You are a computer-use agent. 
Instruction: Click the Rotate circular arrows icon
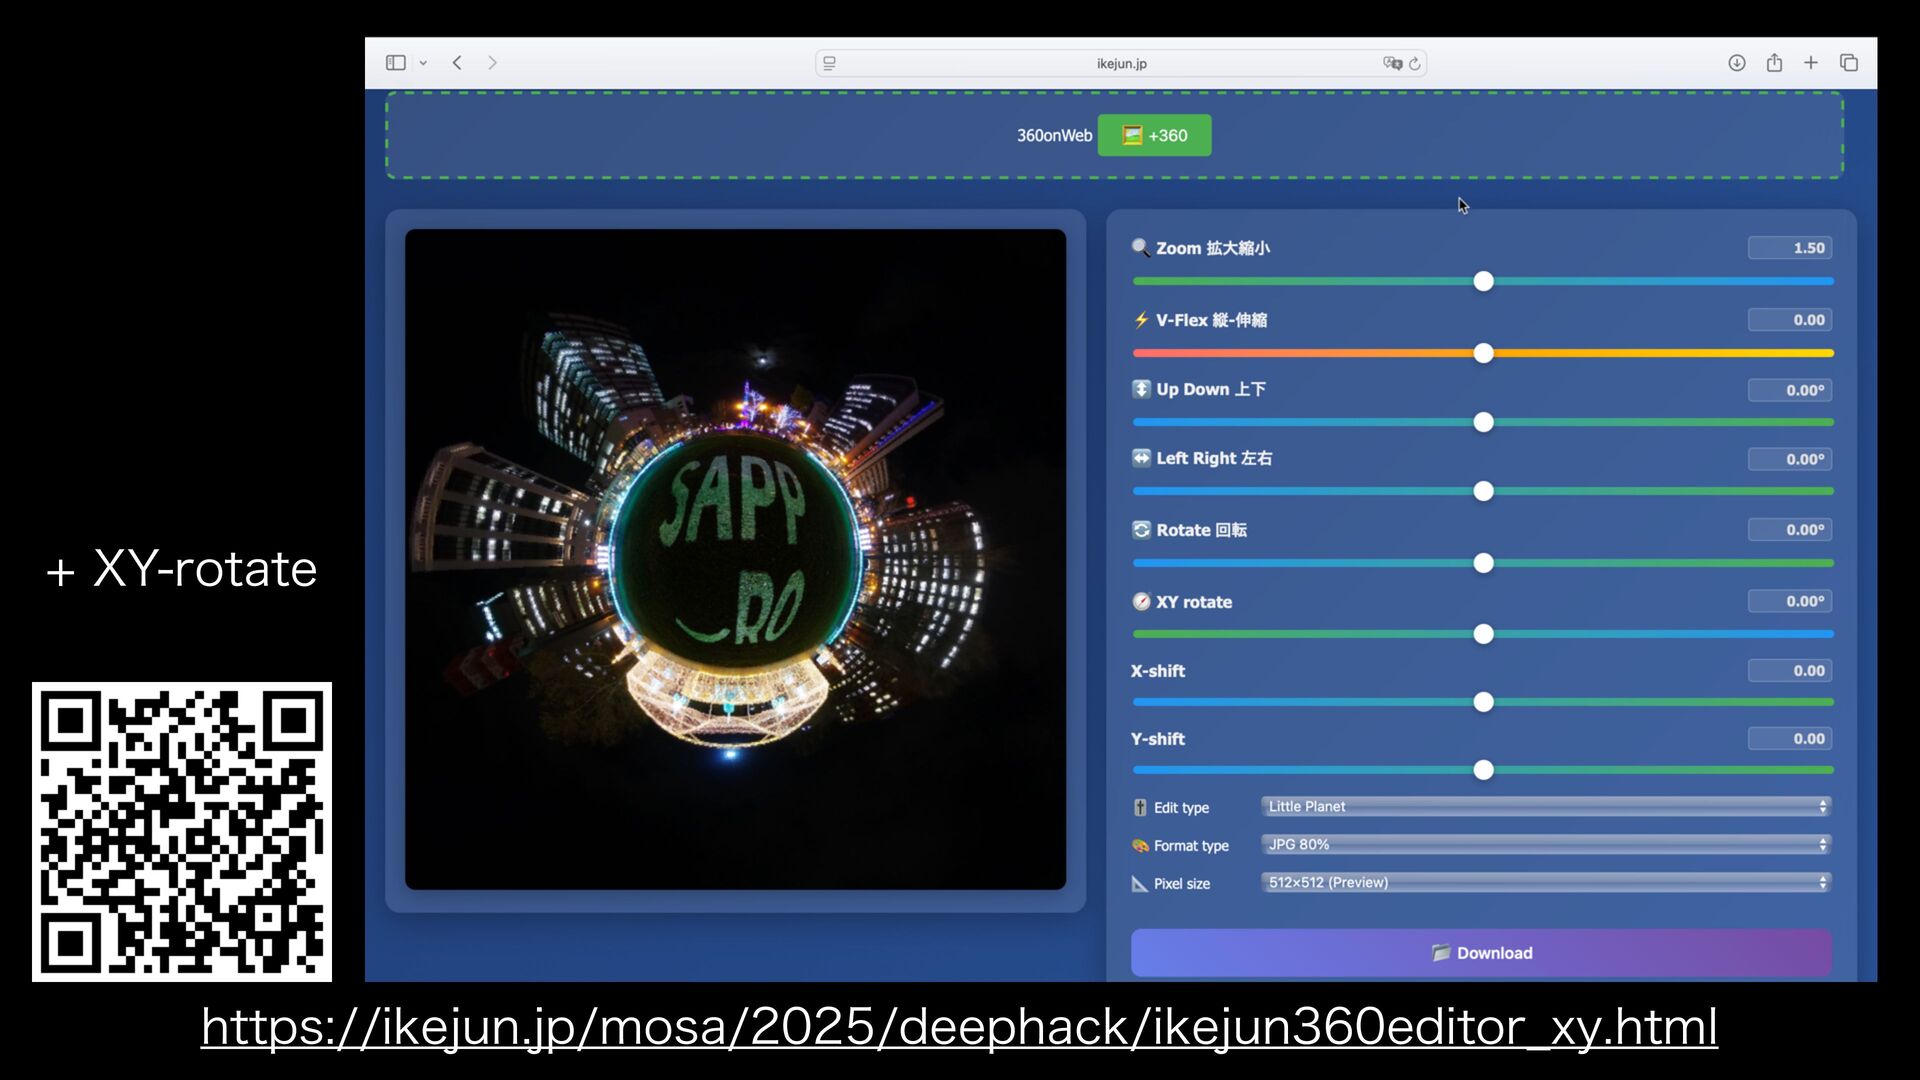coord(1141,530)
